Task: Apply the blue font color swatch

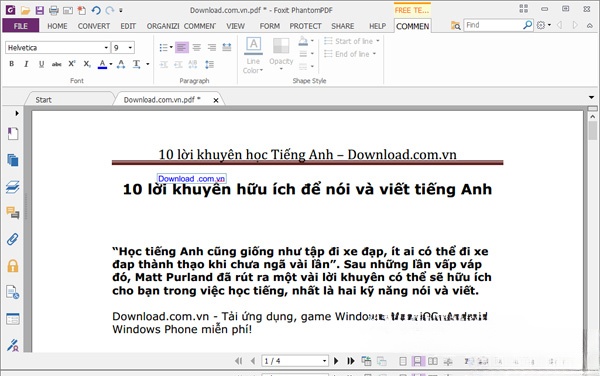Action: [x=102, y=64]
